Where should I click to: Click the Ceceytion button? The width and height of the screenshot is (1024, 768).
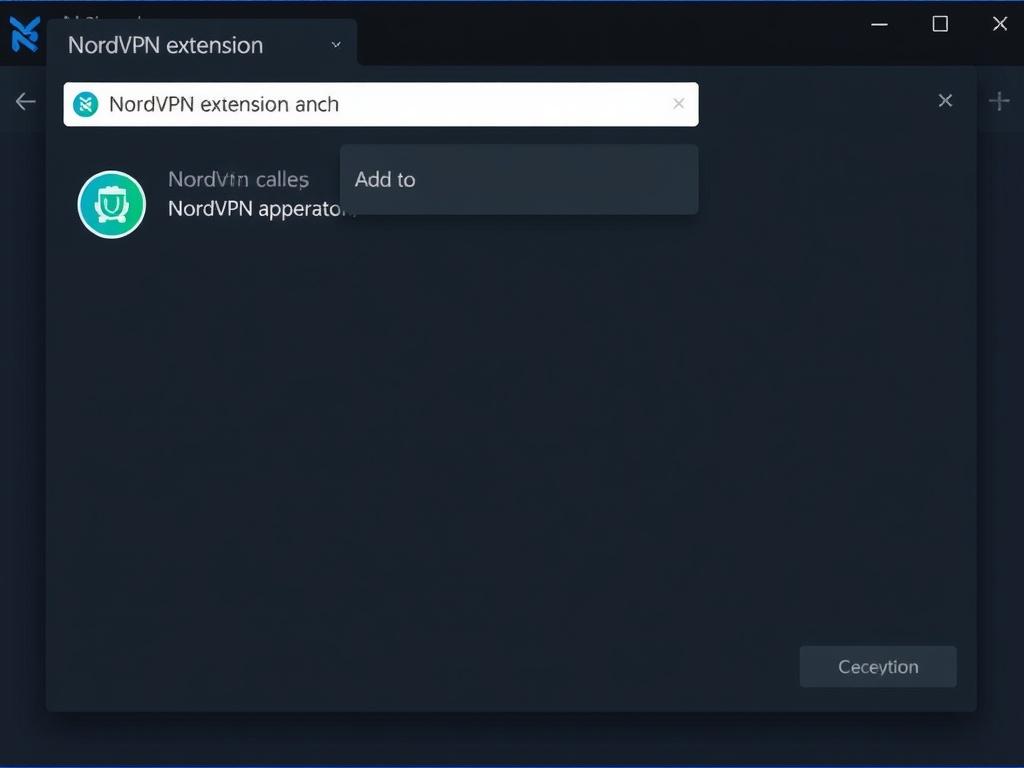click(x=878, y=667)
